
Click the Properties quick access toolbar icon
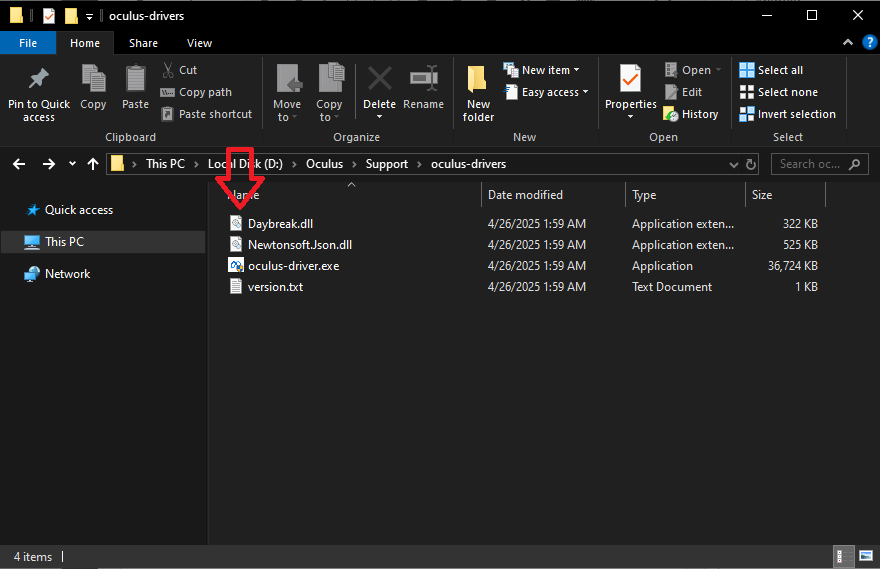(49, 16)
